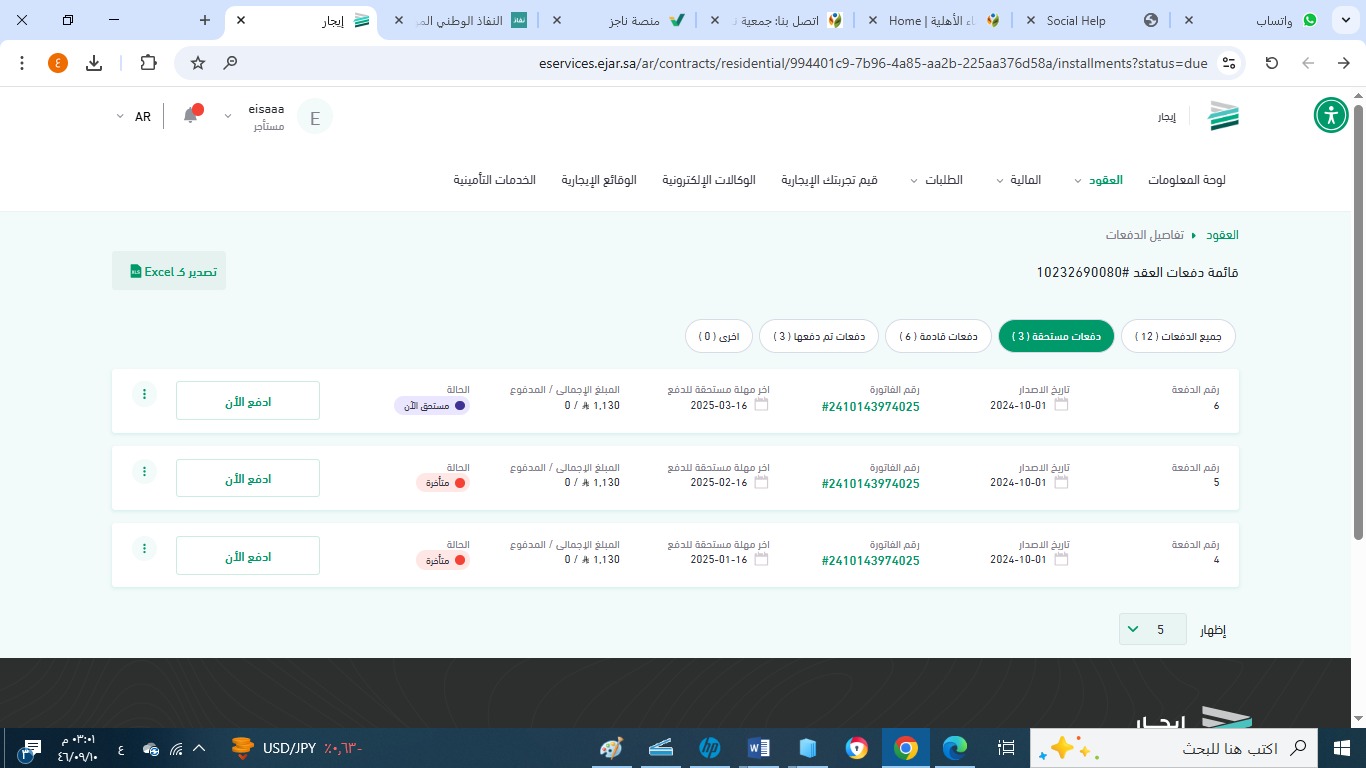This screenshot has width=1366, height=768.
Task: Open the accessibility options icon
Action: [x=1331, y=115]
